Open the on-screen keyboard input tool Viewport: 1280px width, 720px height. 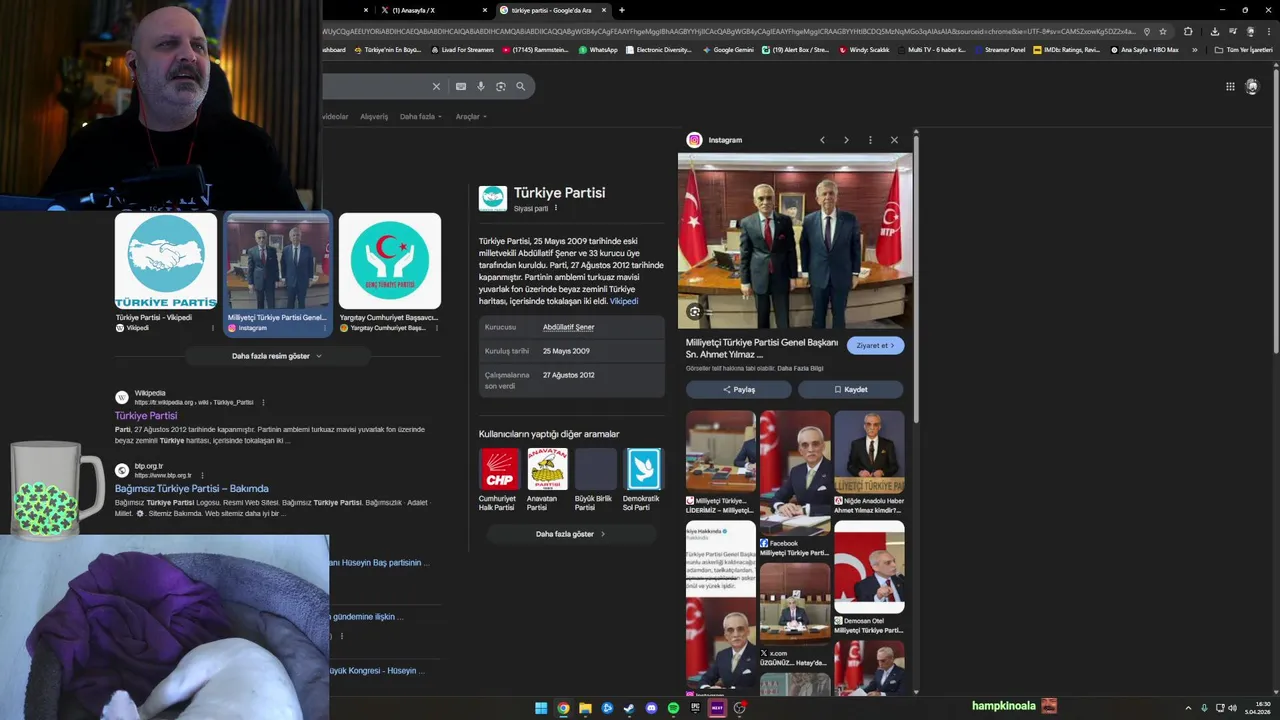click(461, 87)
